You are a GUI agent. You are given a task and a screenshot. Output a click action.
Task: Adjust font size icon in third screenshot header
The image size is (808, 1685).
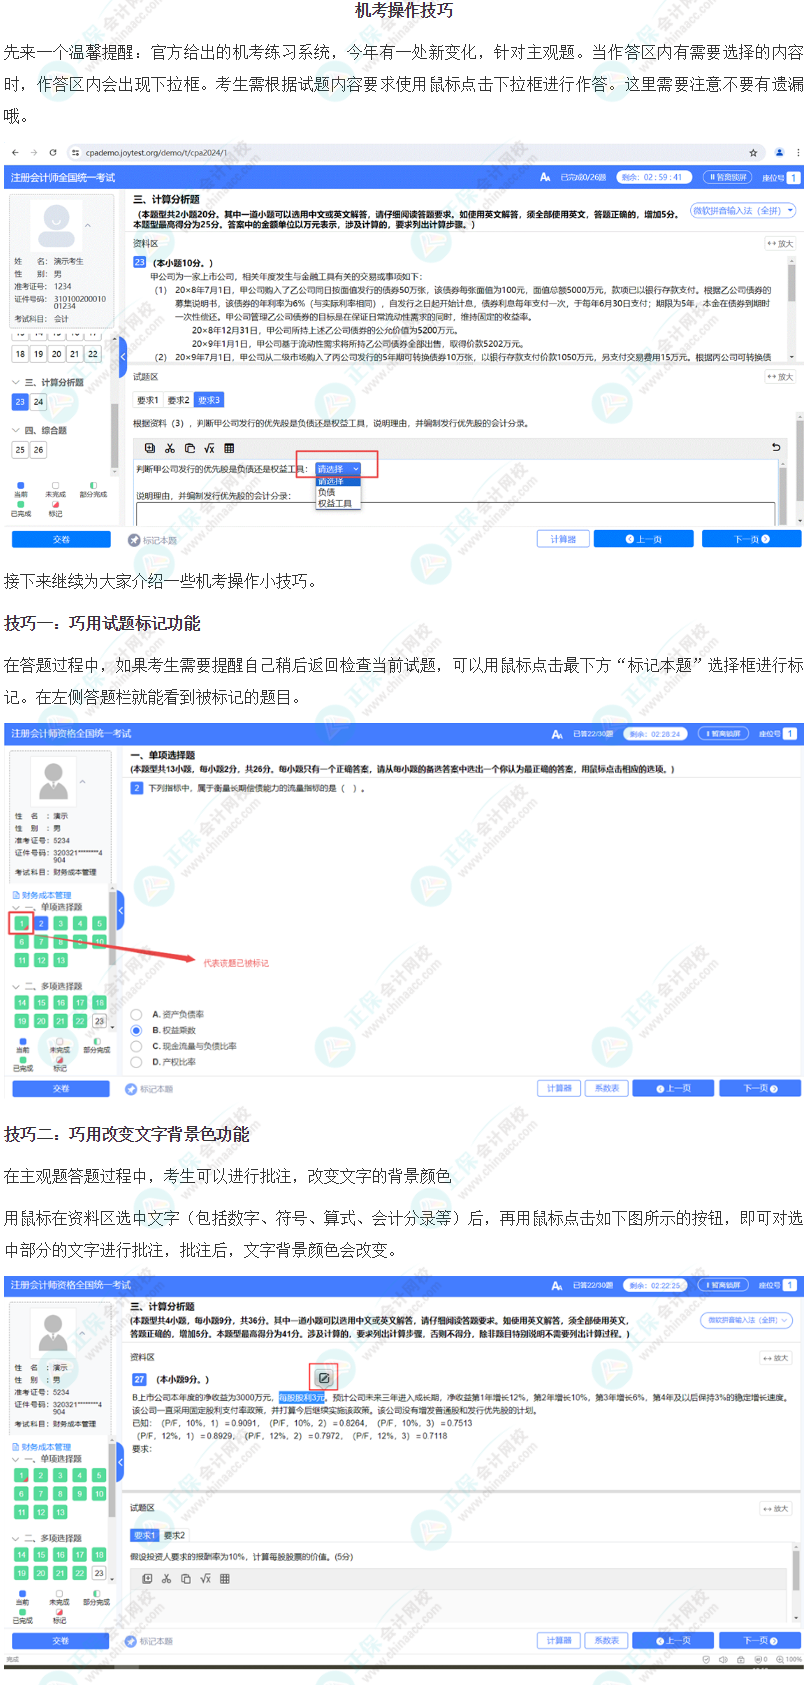pyautogui.click(x=557, y=1285)
